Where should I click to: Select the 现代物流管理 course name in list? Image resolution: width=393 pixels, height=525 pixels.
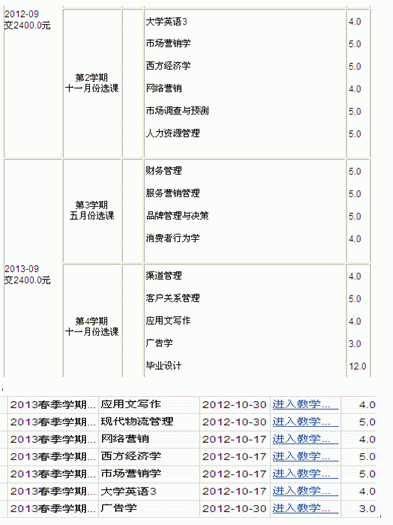137,422
